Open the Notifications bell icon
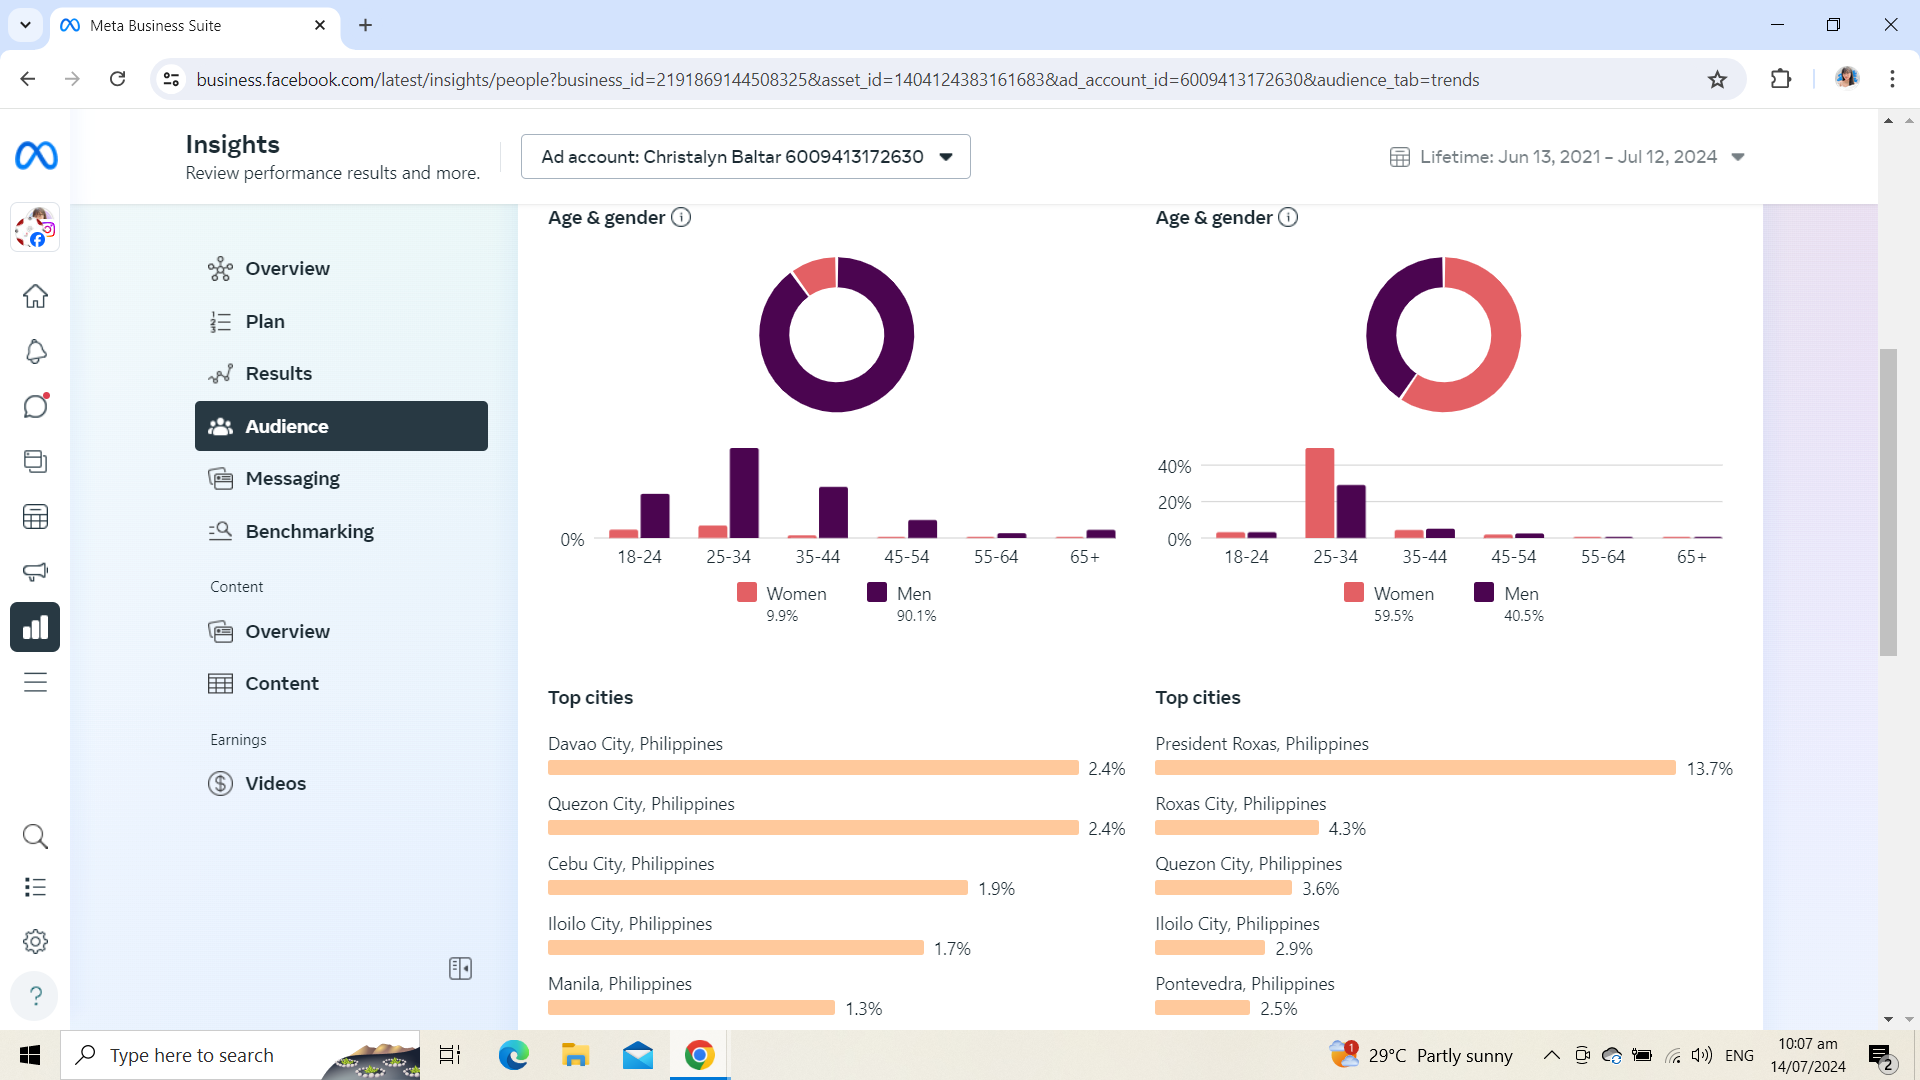 click(35, 351)
